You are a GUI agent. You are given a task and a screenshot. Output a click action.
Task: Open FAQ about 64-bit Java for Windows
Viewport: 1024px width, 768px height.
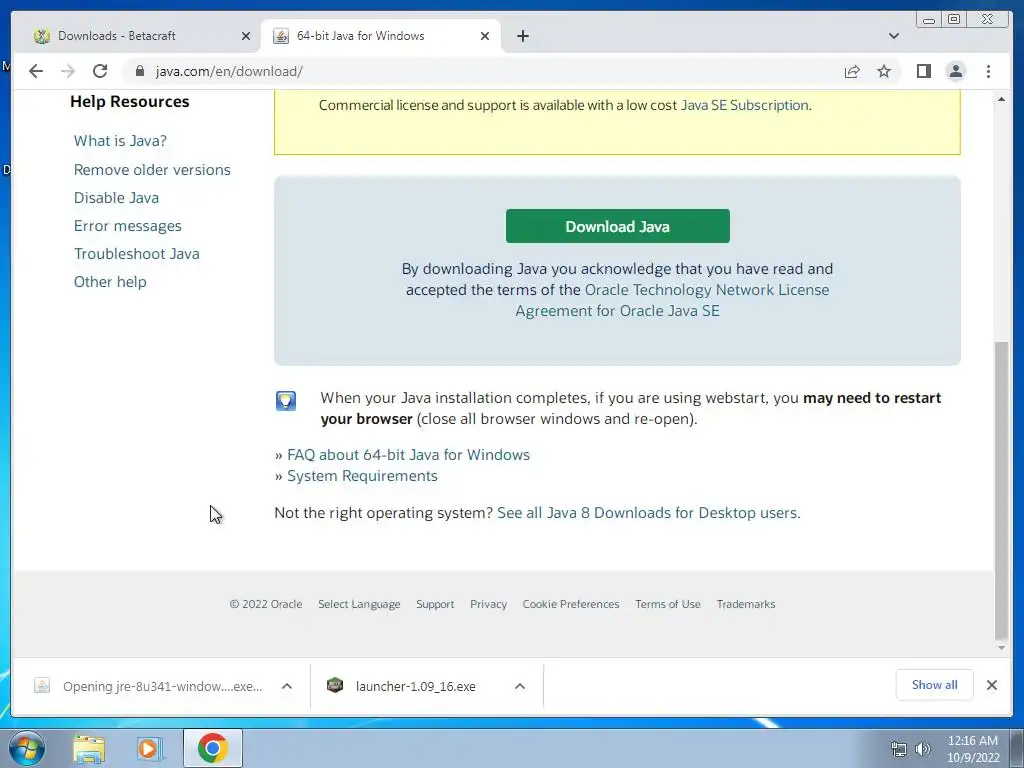[408, 455]
